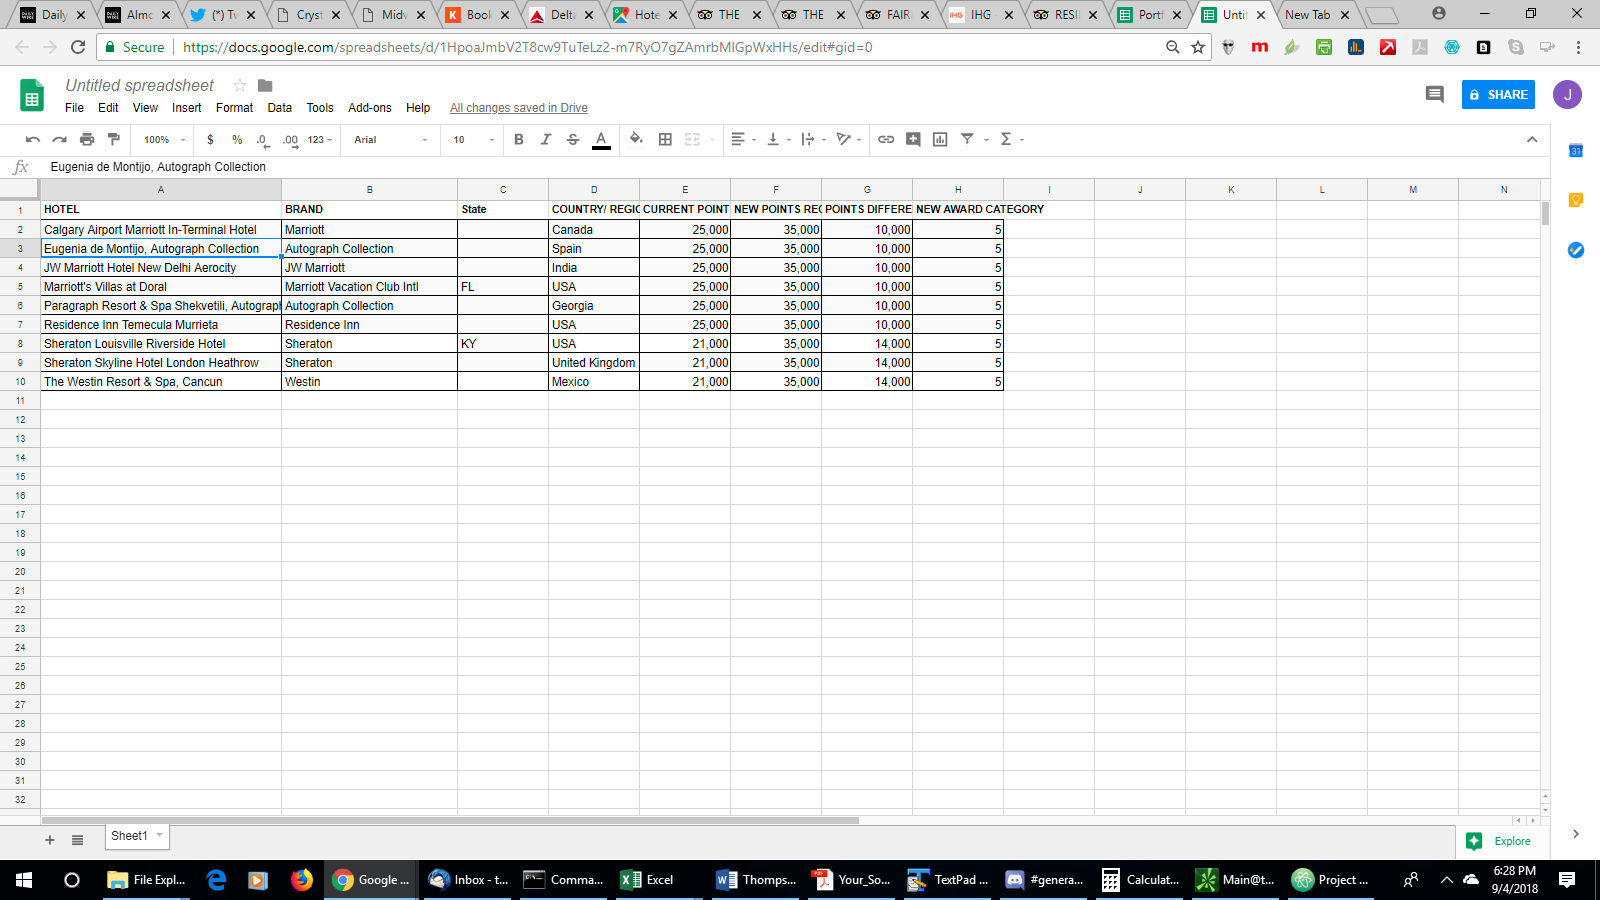Insert a chart from the toolbar

coord(940,139)
